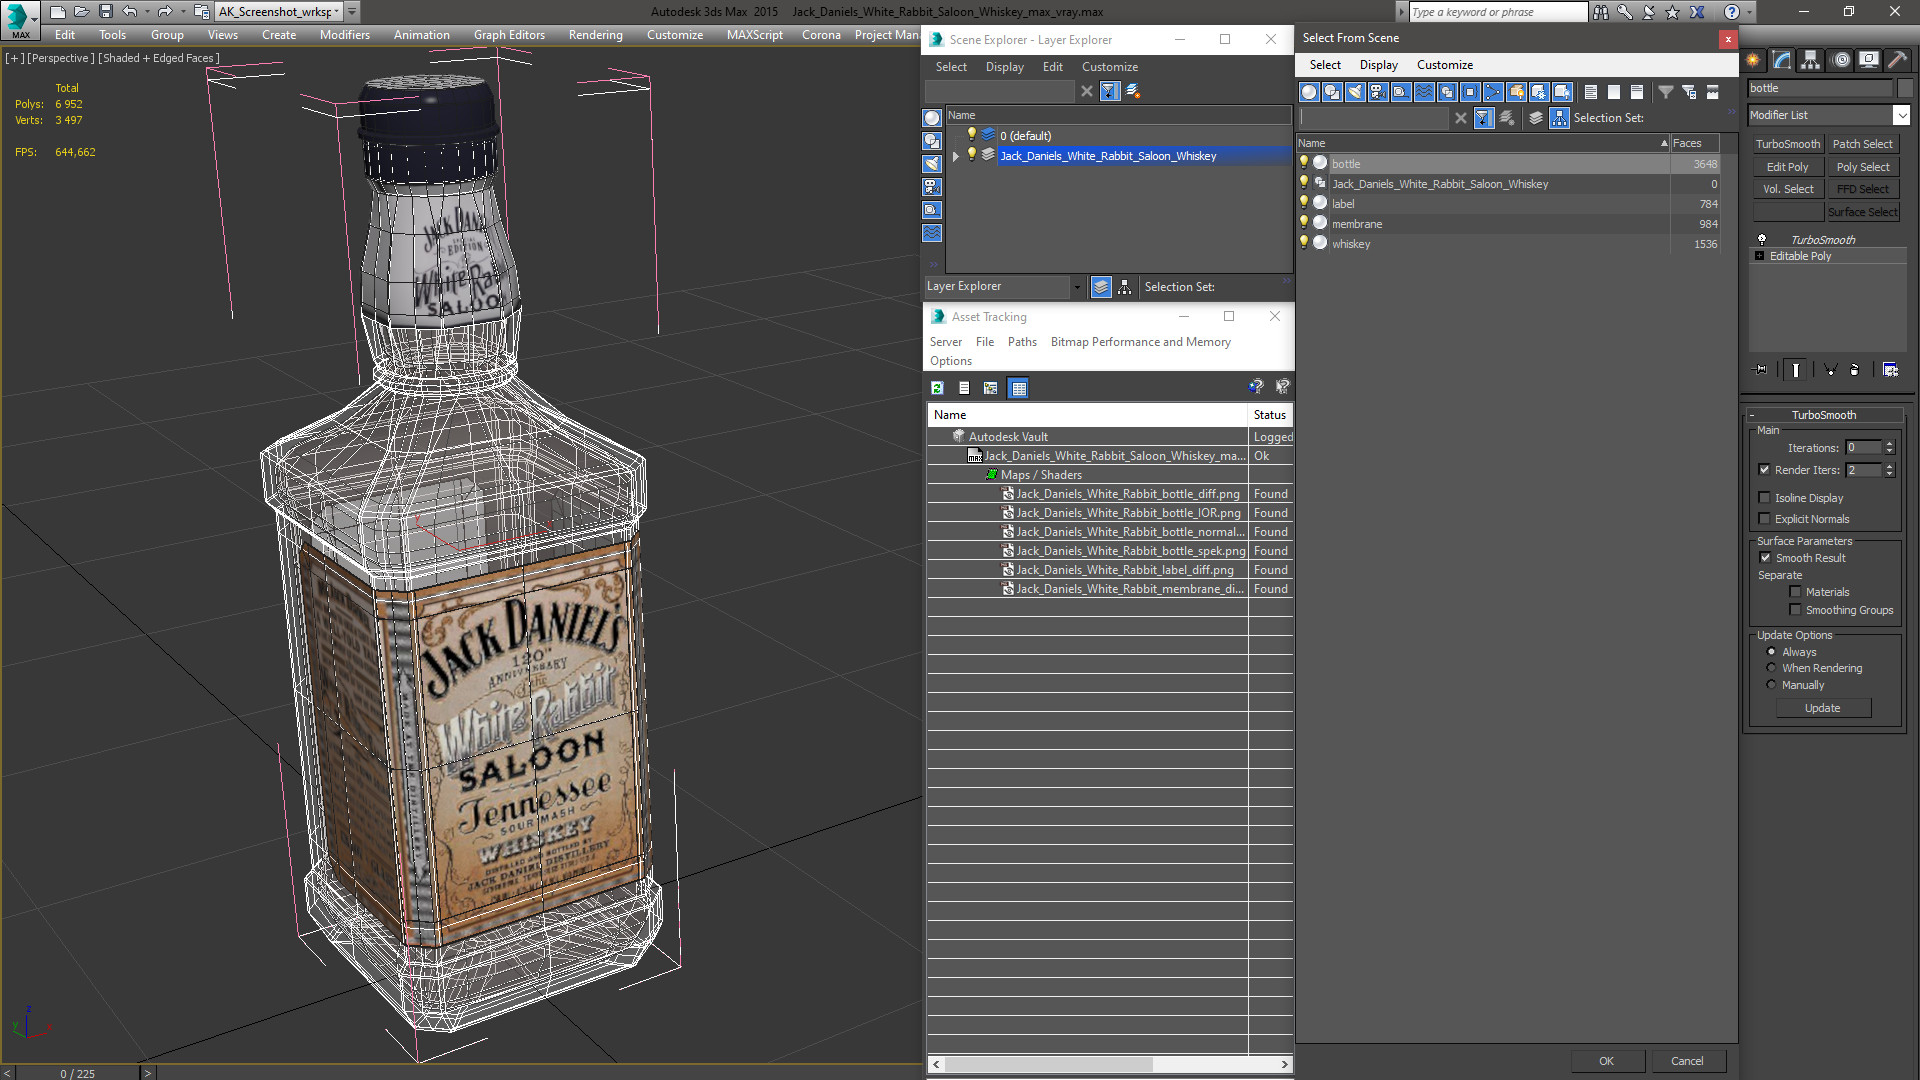Open the Modifiers menu
Viewport: 1920px width, 1080px height.
coord(345,35)
